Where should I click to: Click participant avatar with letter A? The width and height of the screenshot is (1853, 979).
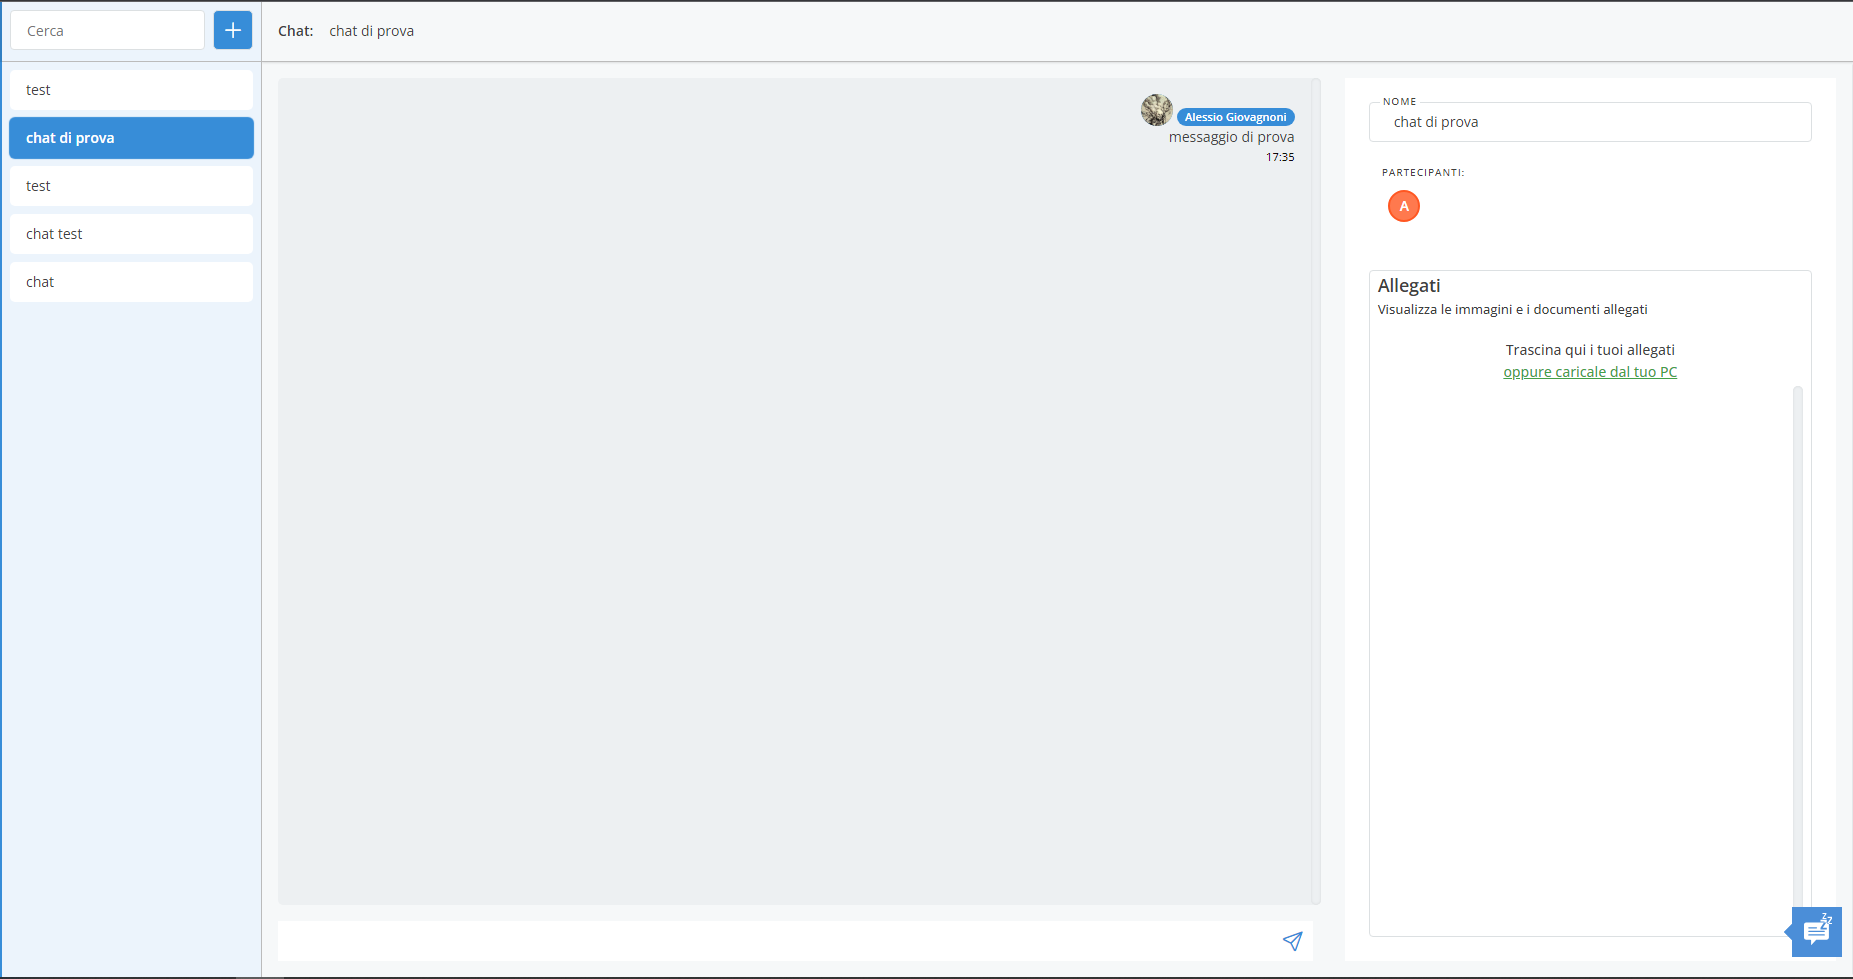click(x=1403, y=206)
